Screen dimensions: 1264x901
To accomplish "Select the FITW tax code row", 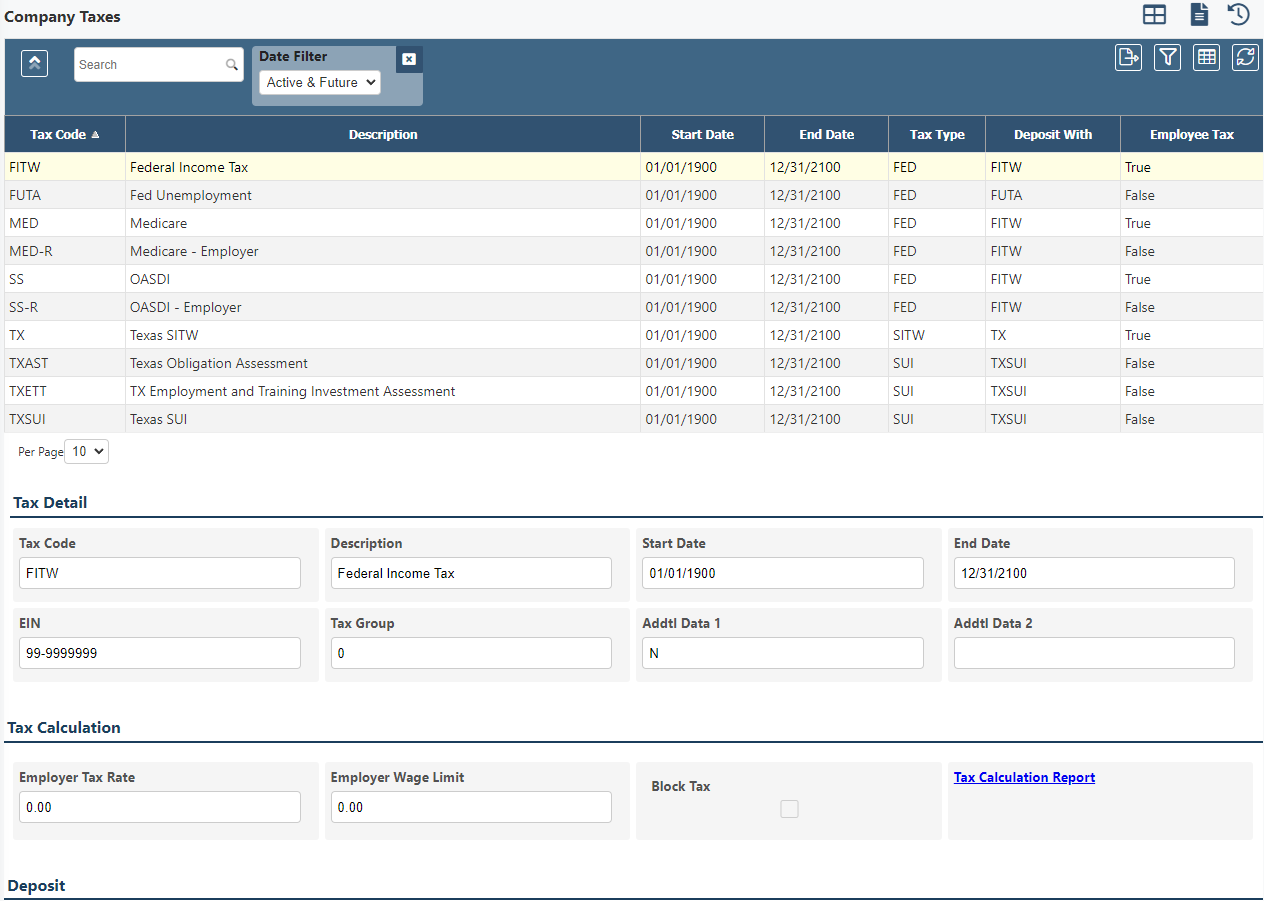I will (634, 167).
